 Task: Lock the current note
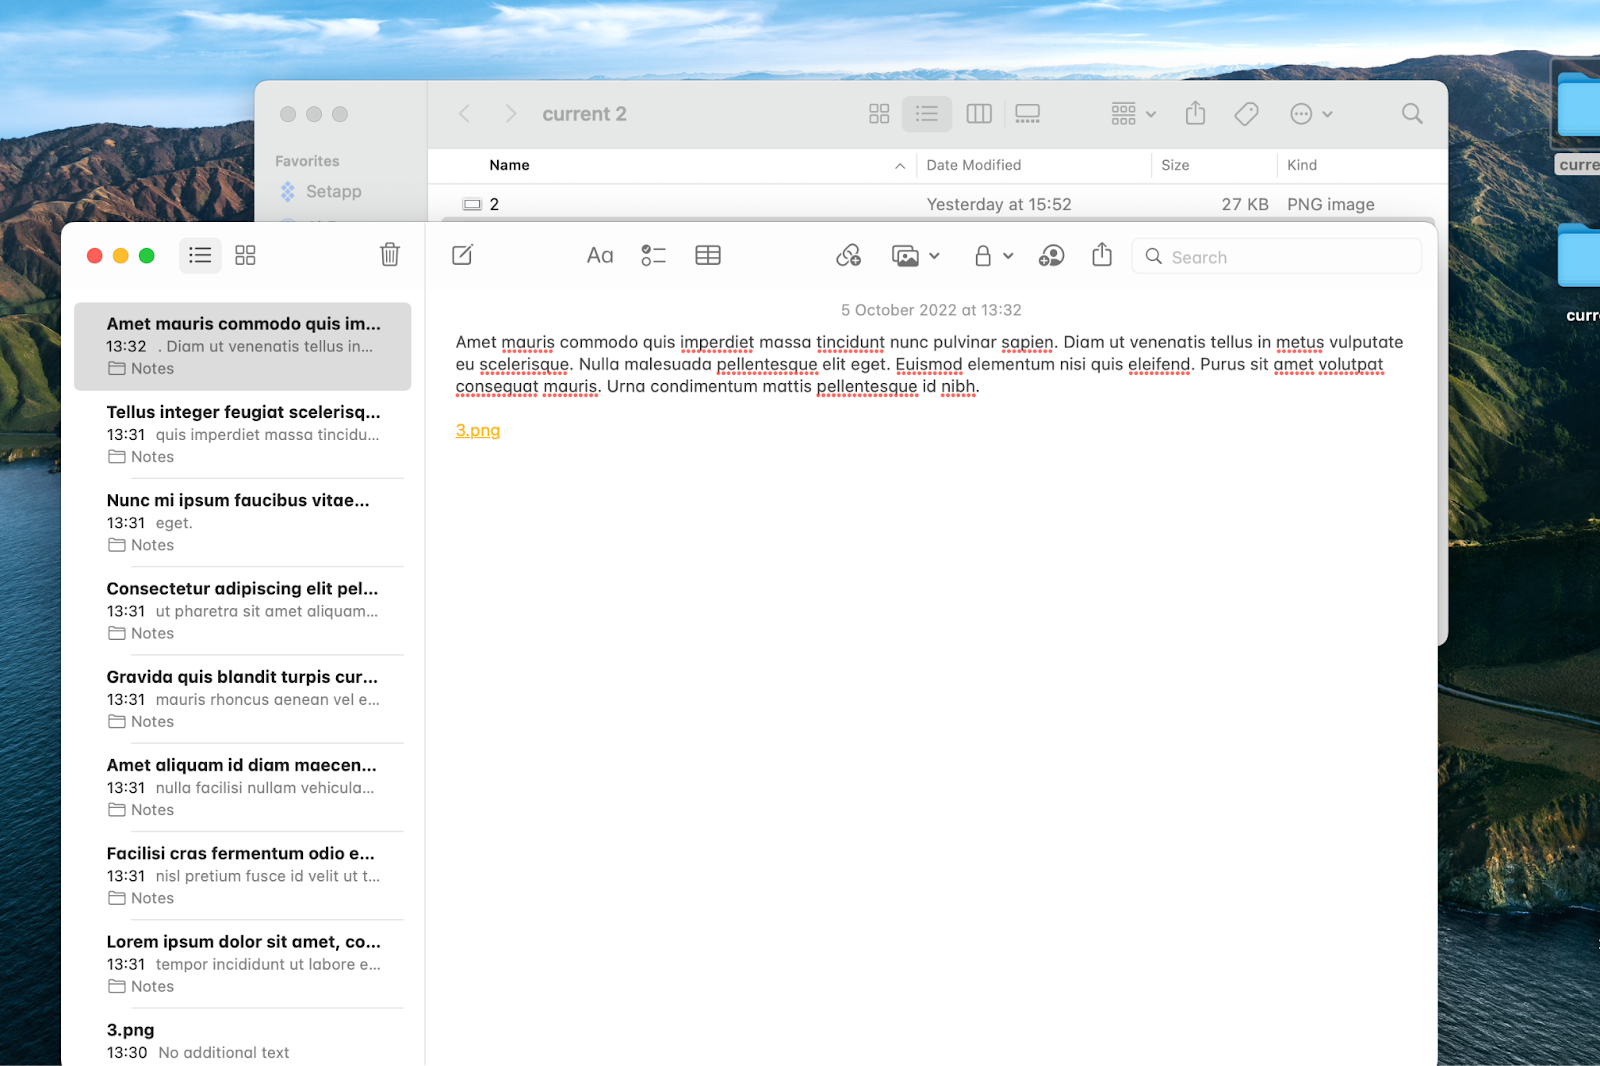984,255
